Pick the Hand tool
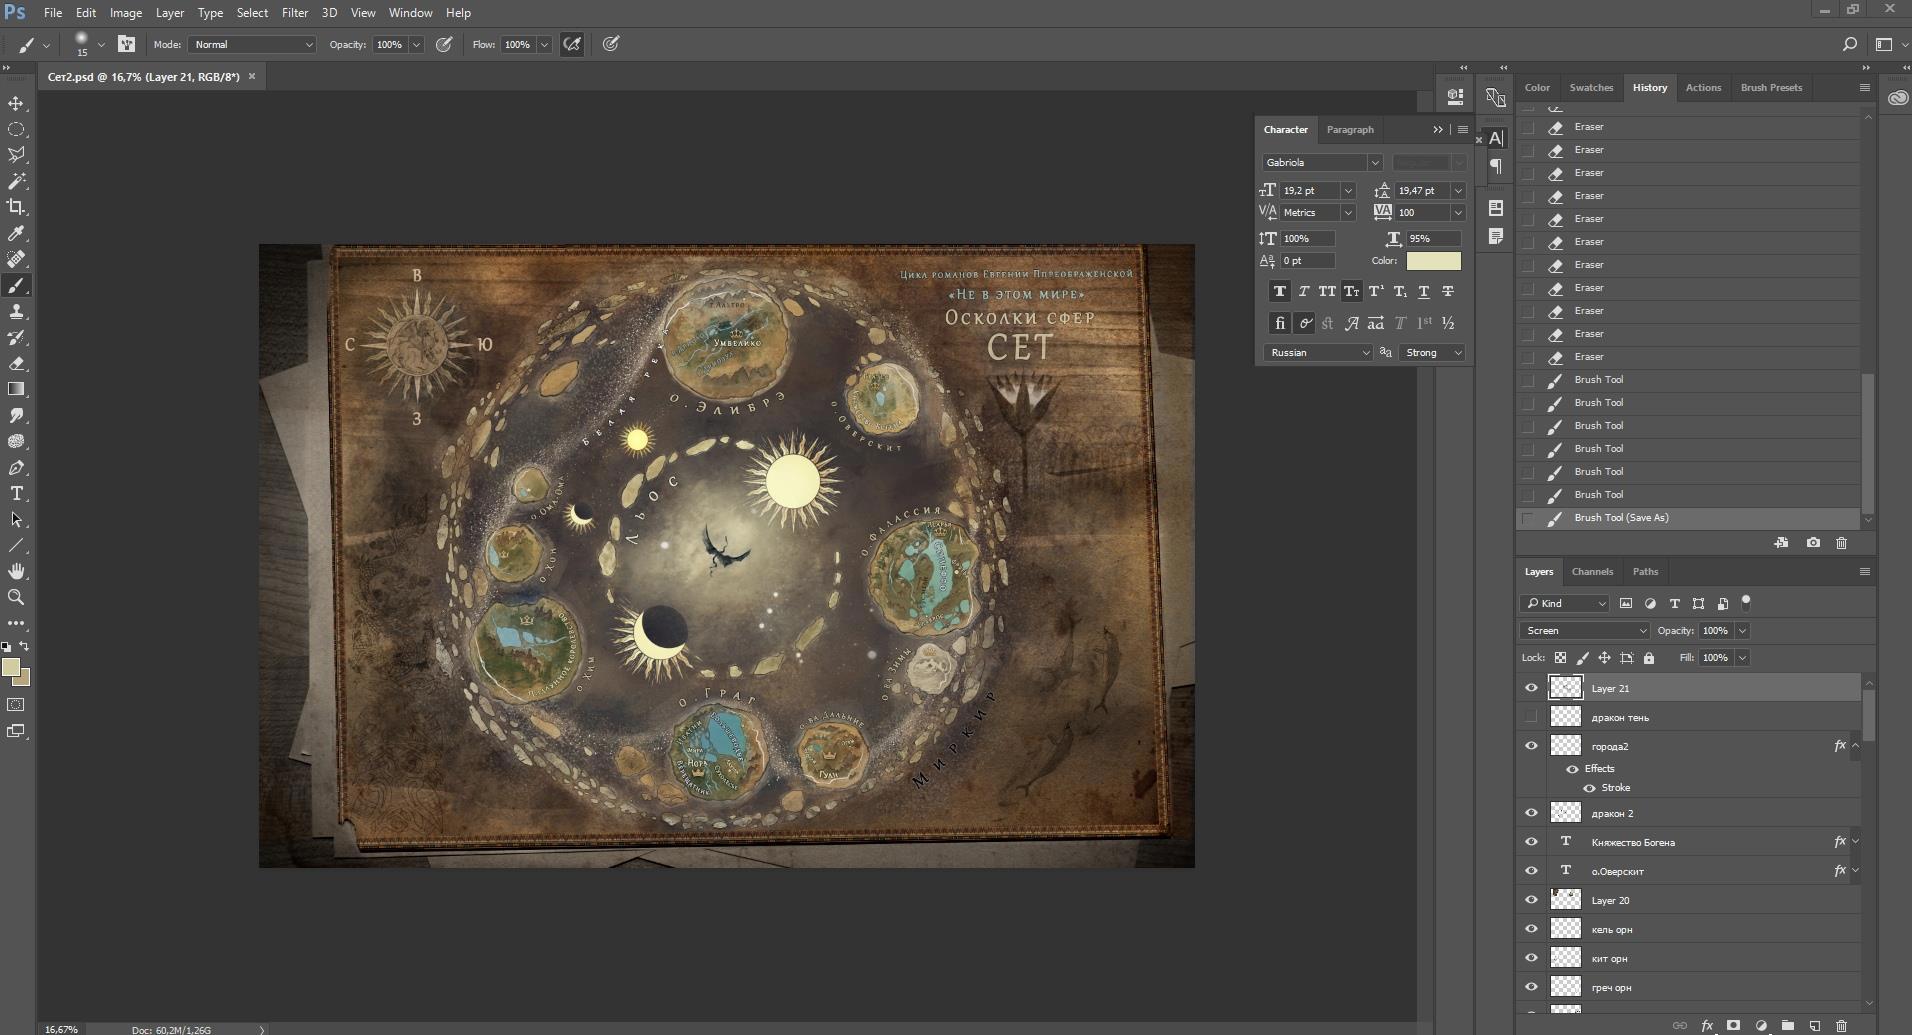 [x=16, y=571]
